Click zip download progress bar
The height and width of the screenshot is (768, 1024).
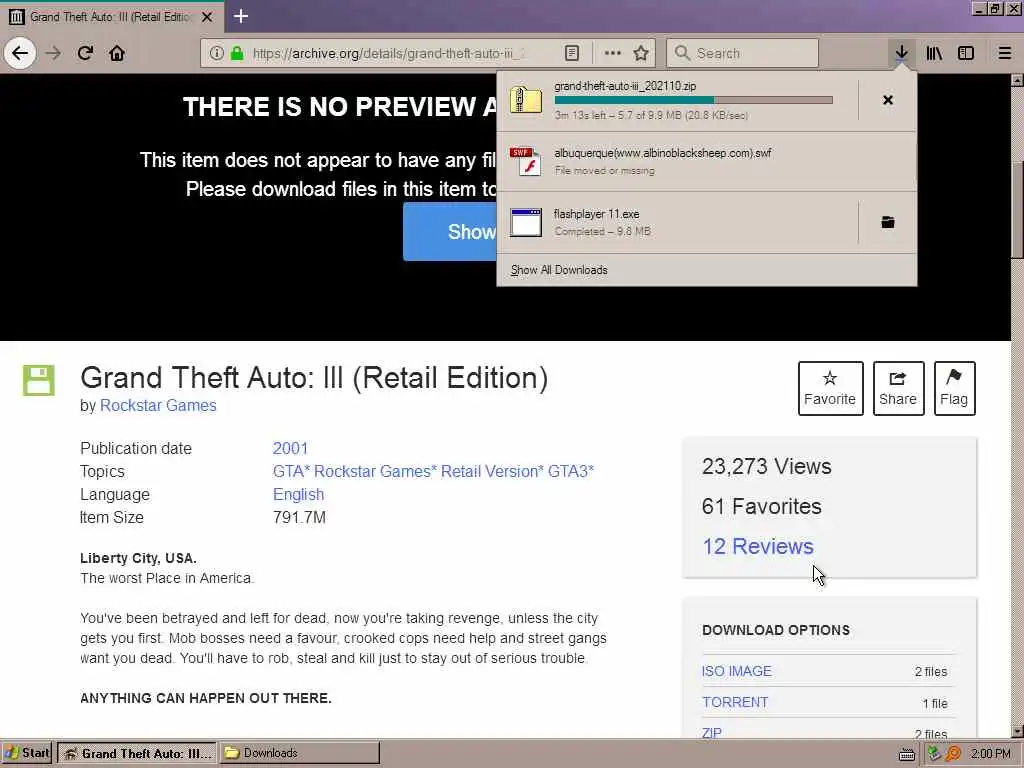[694, 101]
